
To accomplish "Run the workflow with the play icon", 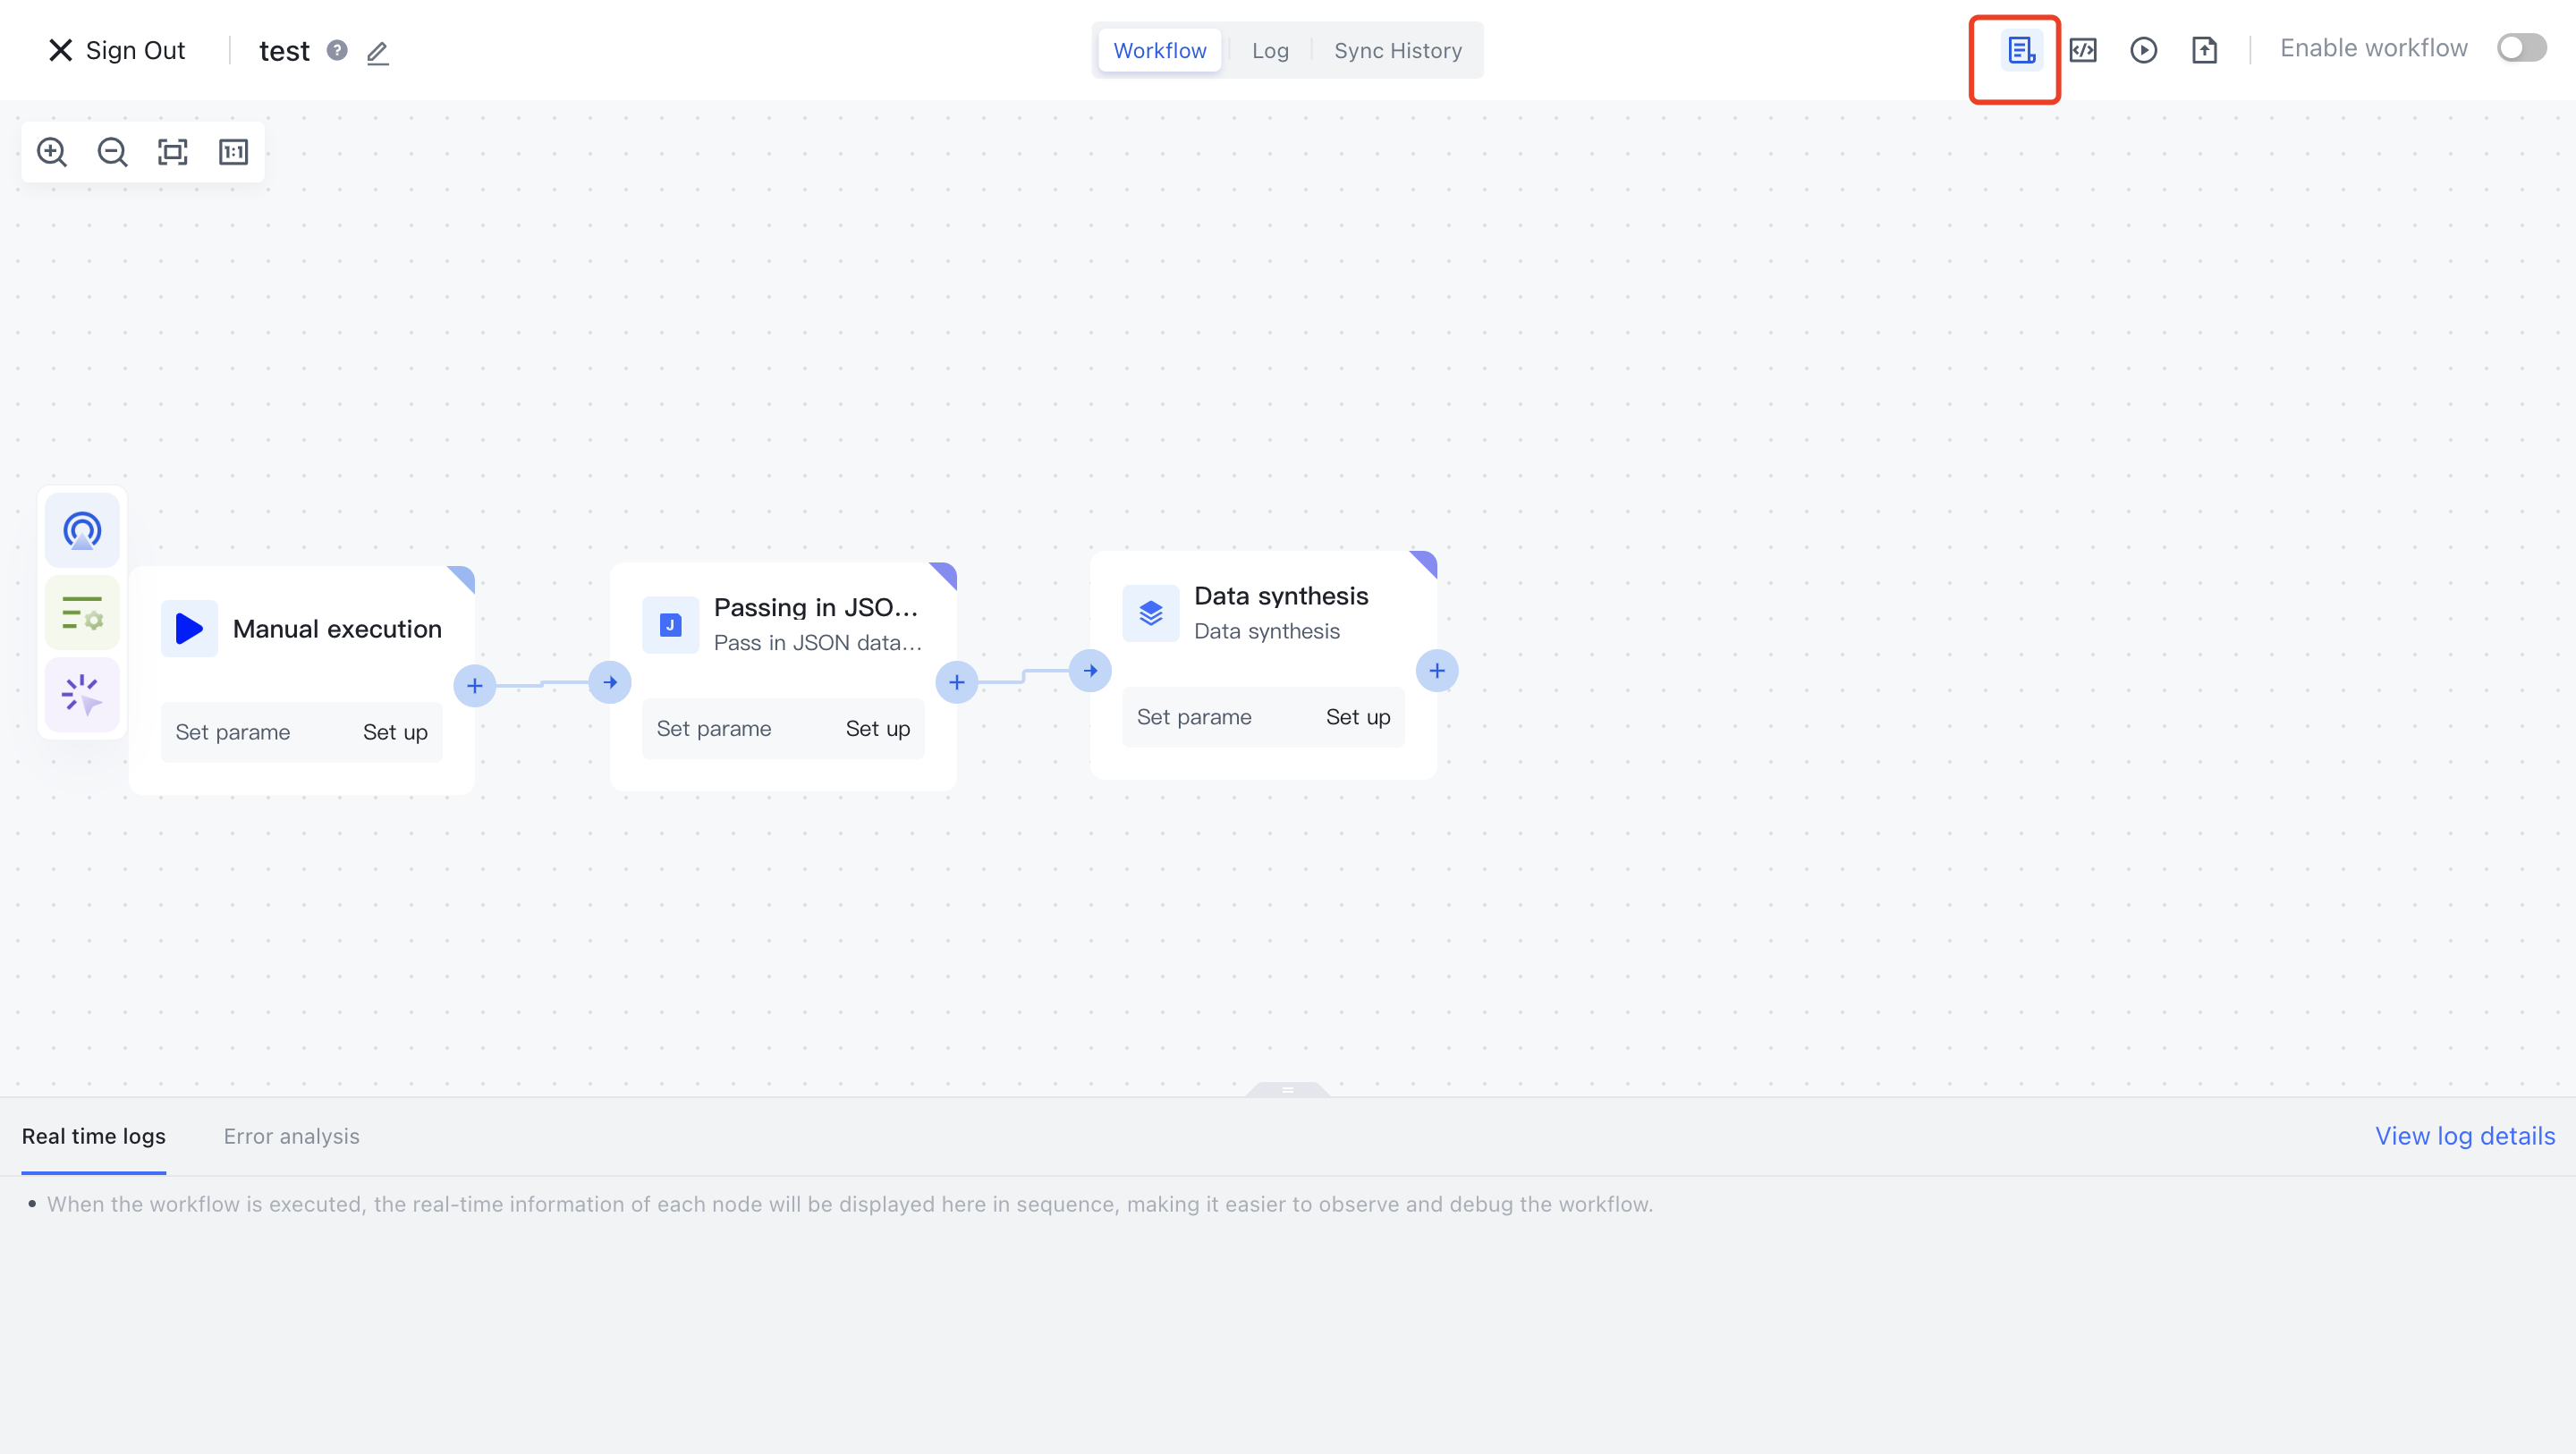I will [x=2143, y=50].
